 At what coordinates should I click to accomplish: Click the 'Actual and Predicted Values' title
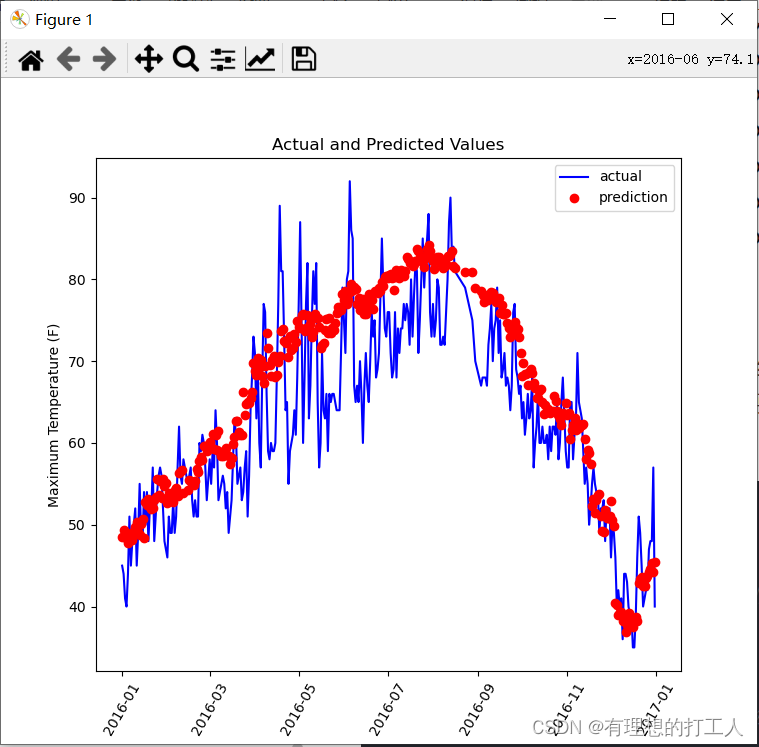pyautogui.click(x=388, y=144)
